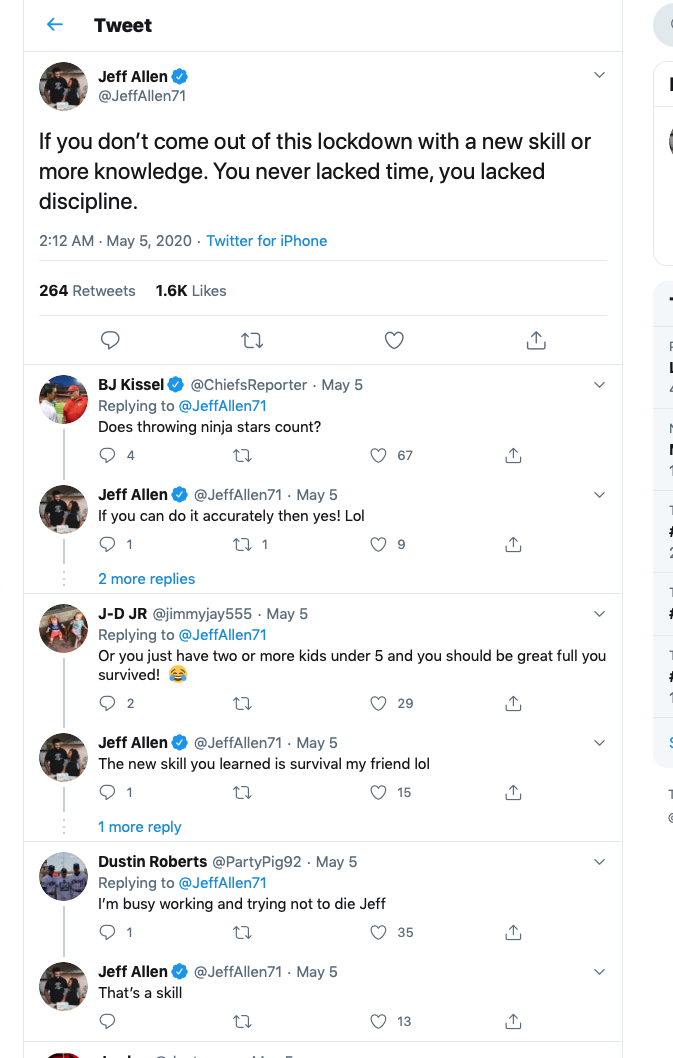673x1058 pixels.
Task: Open options chevron on BJ Kissel's reply
Action: (599, 385)
